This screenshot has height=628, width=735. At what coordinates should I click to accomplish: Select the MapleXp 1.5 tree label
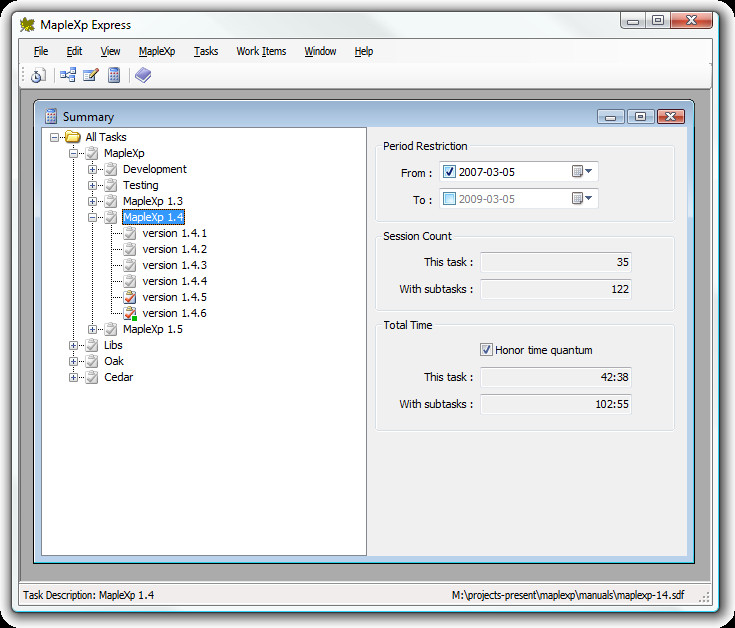click(153, 329)
